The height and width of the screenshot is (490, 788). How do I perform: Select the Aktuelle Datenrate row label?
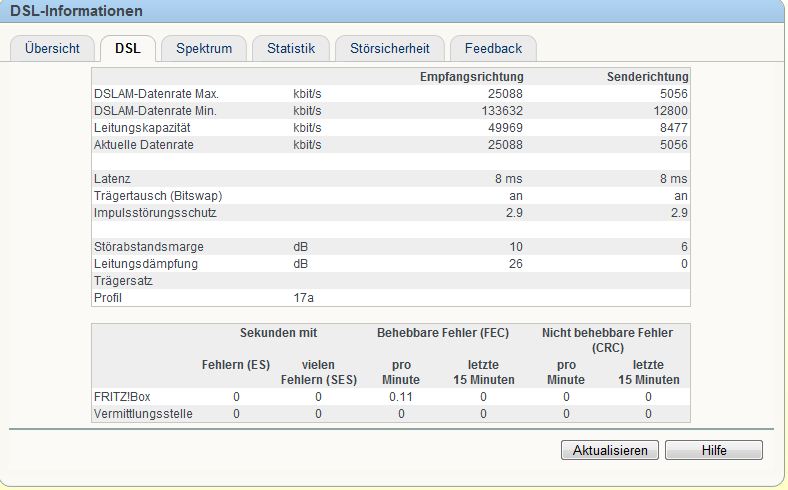coord(144,145)
